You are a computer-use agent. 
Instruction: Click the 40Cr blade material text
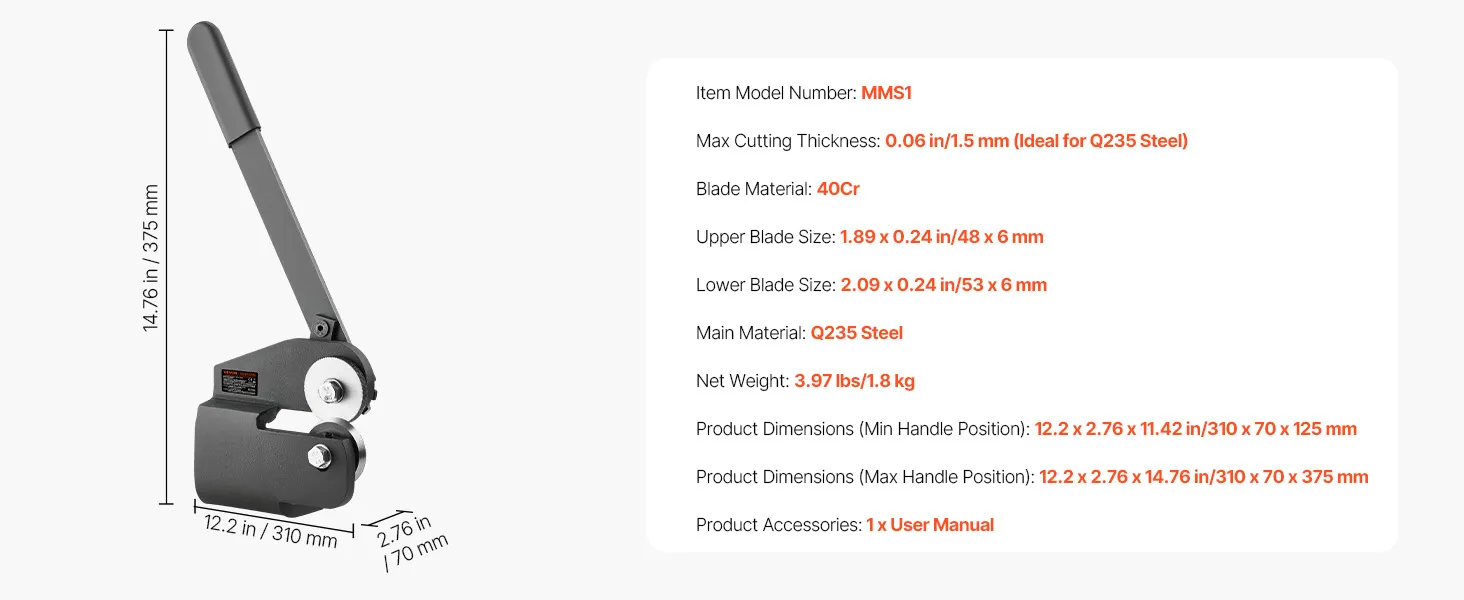pyautogui.click(x=838, y=189)
